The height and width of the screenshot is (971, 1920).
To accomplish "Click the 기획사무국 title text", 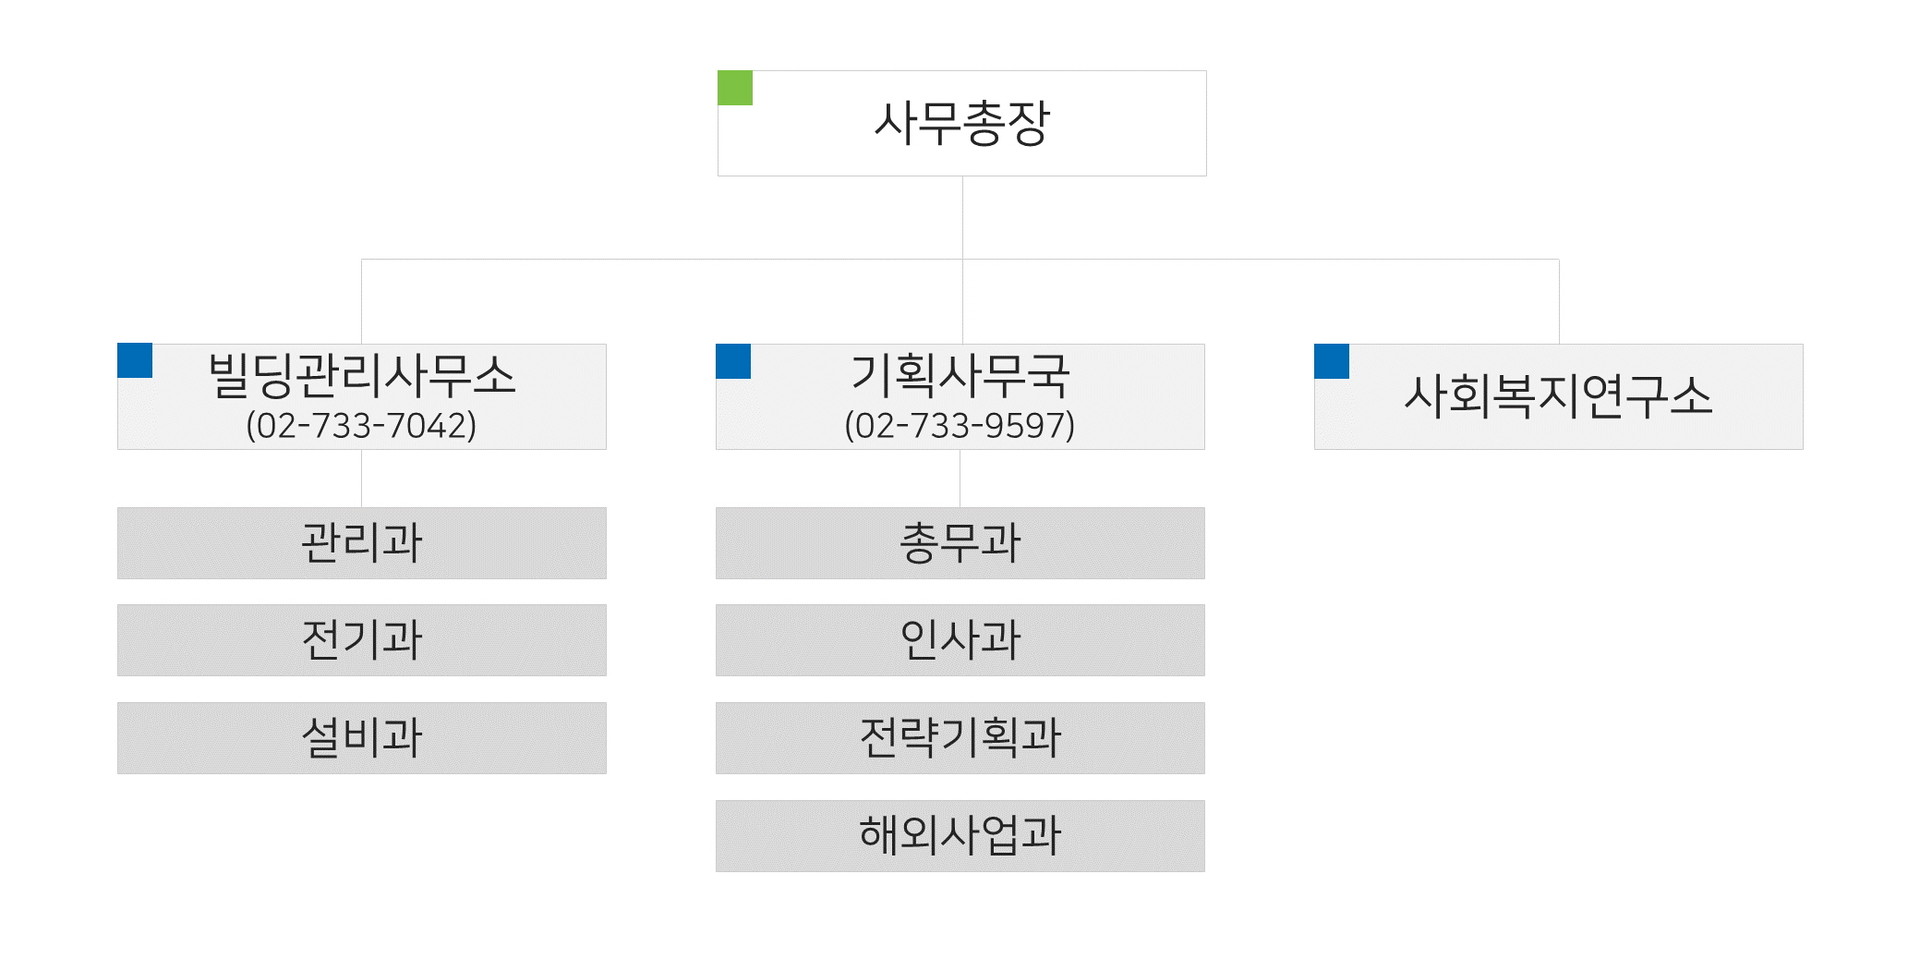I will pyautogui.click(x=960, y=376).
